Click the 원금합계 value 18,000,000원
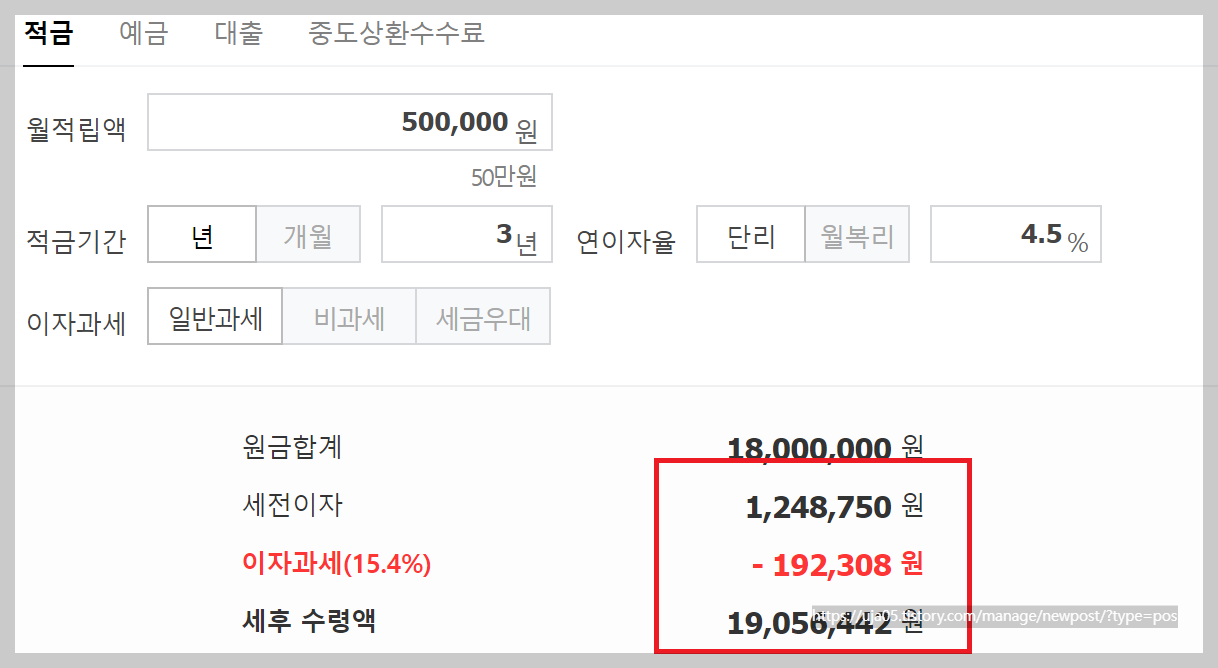The height and width of the screenshot is (668, 1218). pos(808,448)
